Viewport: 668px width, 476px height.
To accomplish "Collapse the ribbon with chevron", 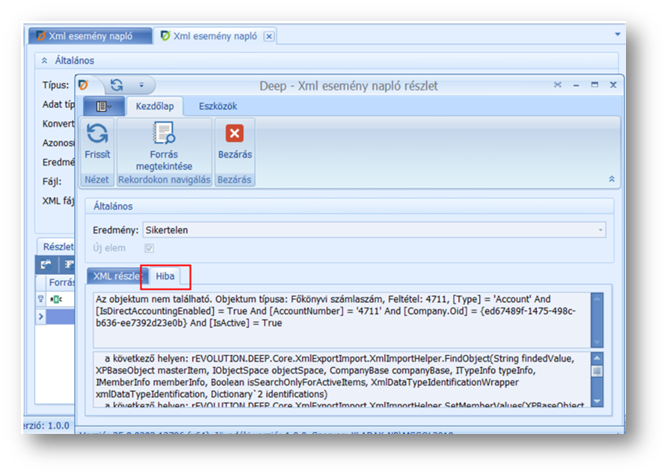I will point(610,178).
